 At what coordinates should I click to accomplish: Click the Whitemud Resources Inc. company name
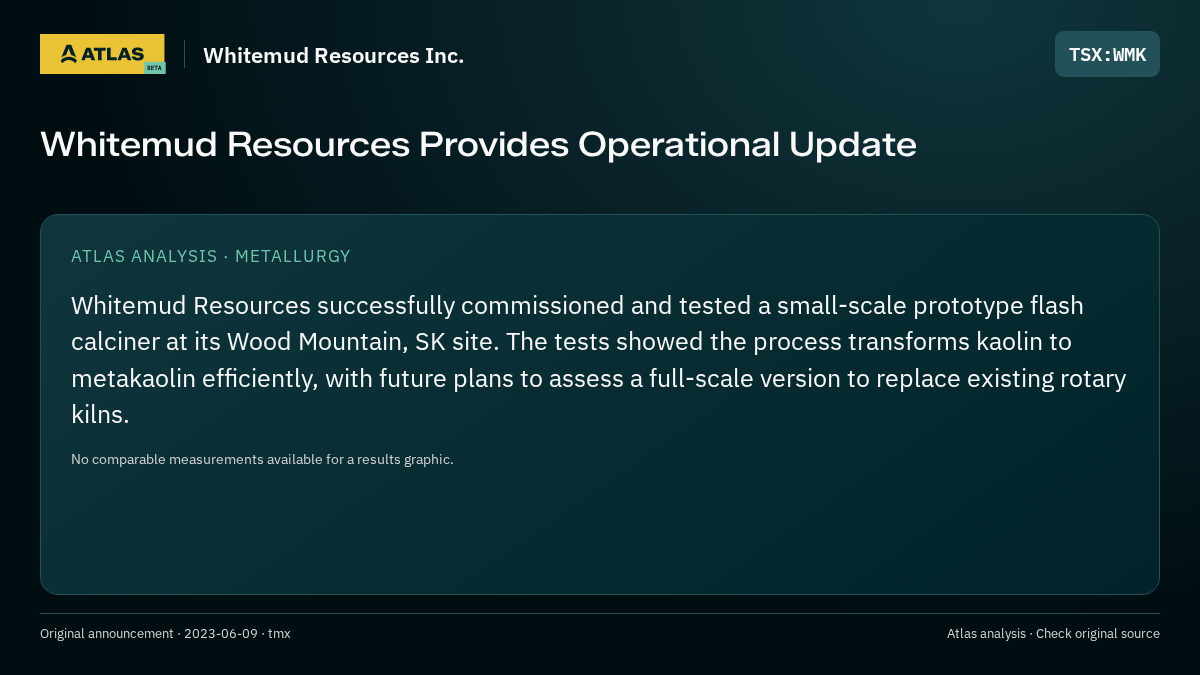[x=333, y=55]
